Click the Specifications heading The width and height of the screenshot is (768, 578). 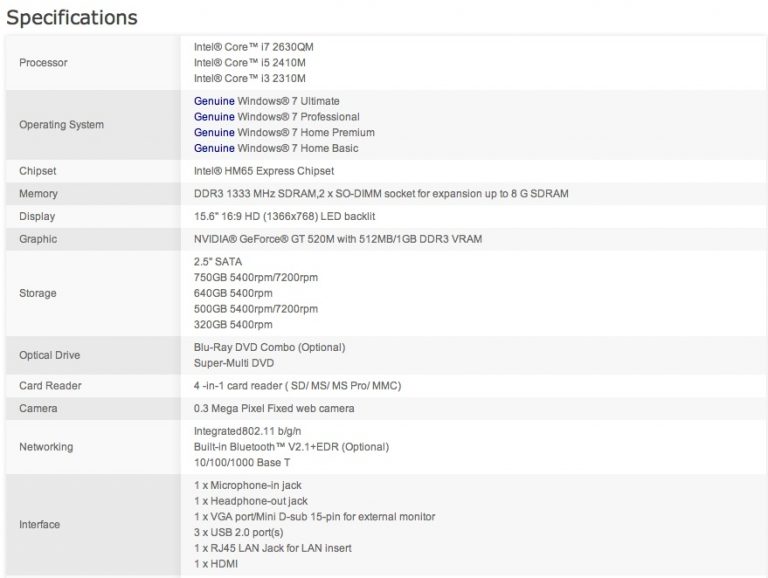coord(72,18)
